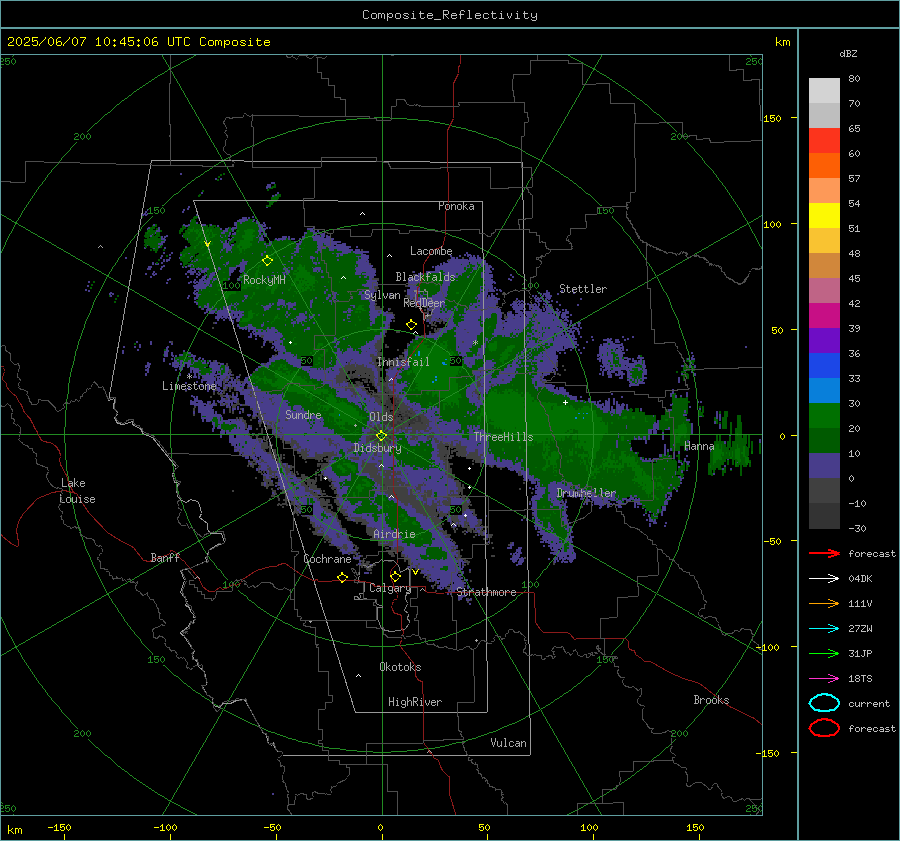This screenshot has height=841, width=900.
Task: Click the Drumheller city label
Action: [586, 493]
